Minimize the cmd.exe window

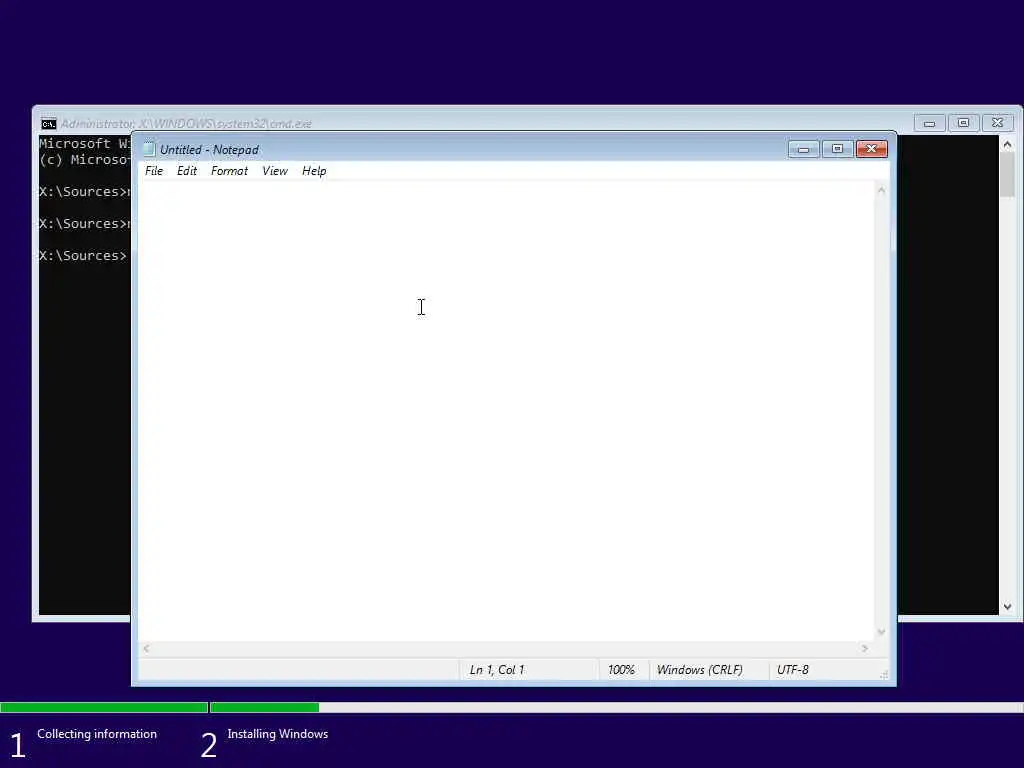tap(929, 123)
